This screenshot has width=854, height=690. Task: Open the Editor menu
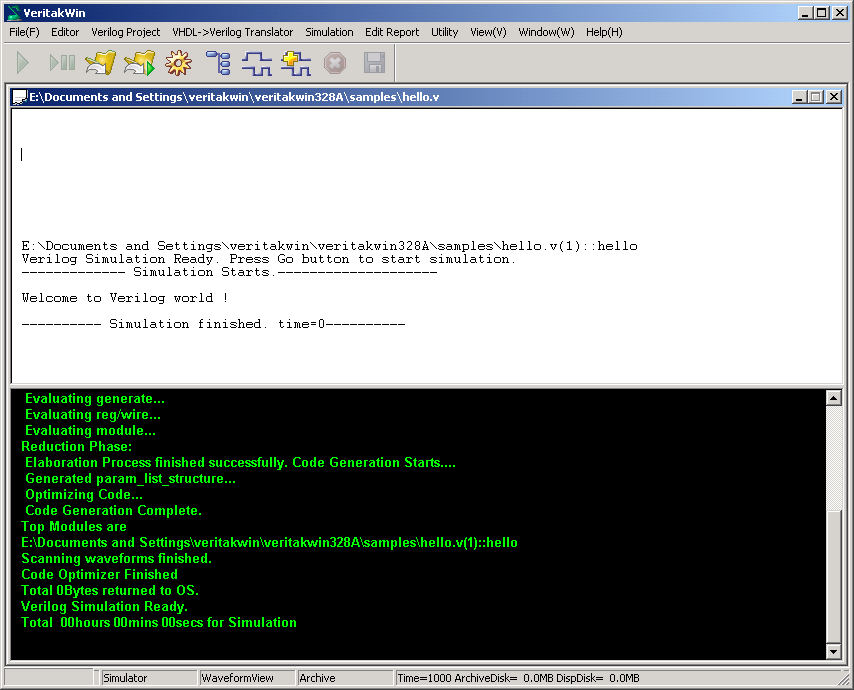65,32
